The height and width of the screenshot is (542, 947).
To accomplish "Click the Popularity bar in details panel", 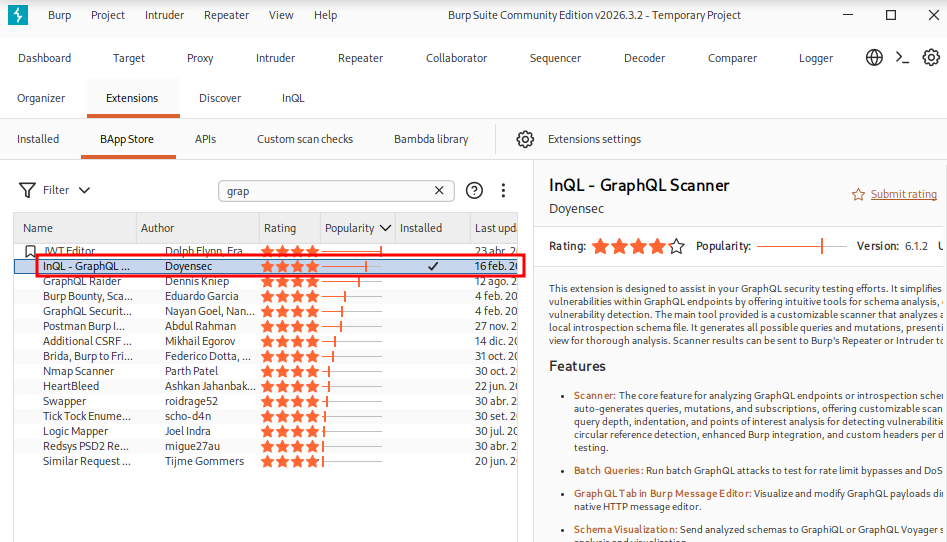I will coord(801,246).
